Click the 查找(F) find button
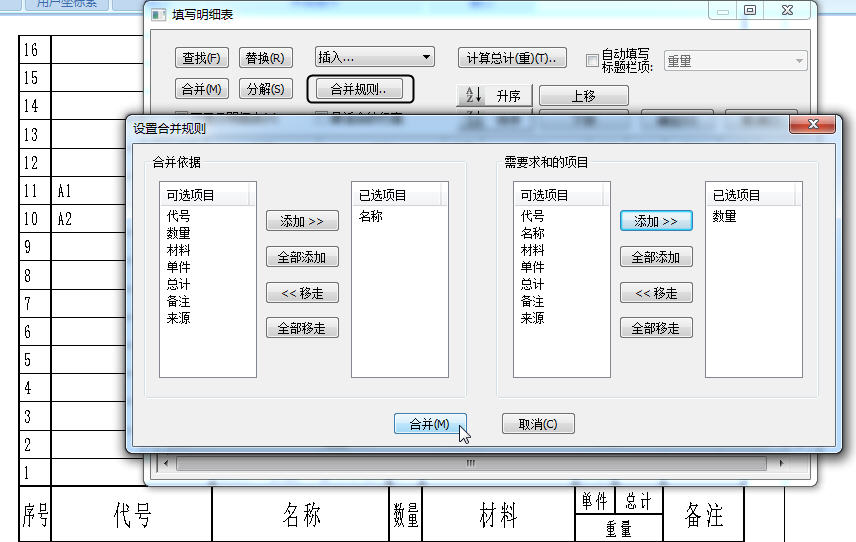 (x=201, y=58)
